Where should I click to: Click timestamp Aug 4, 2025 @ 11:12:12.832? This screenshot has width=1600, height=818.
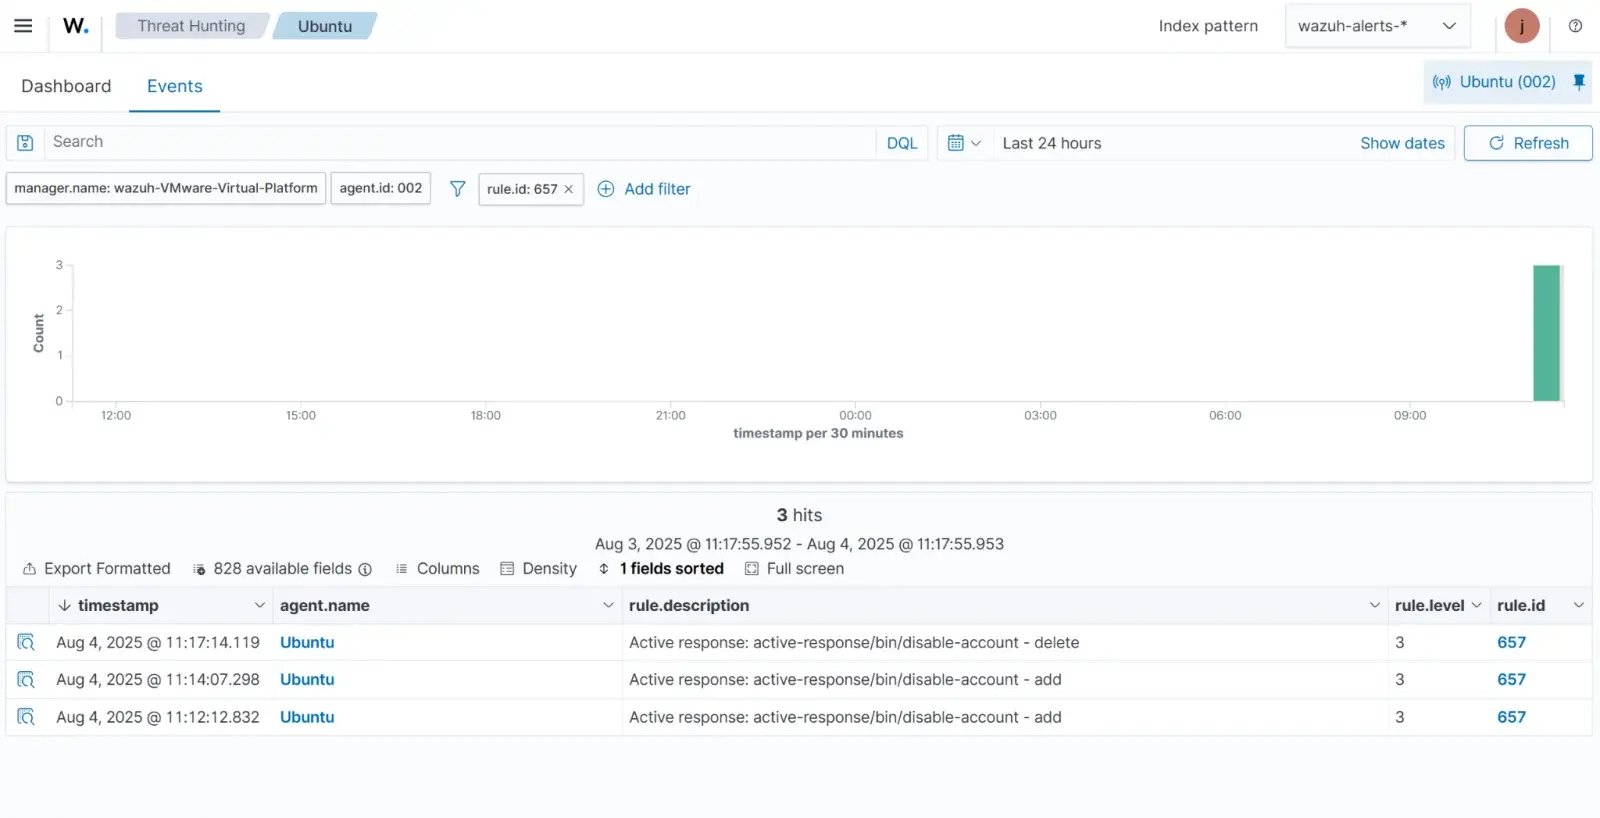pyautogui.click(x=158, y=717)
